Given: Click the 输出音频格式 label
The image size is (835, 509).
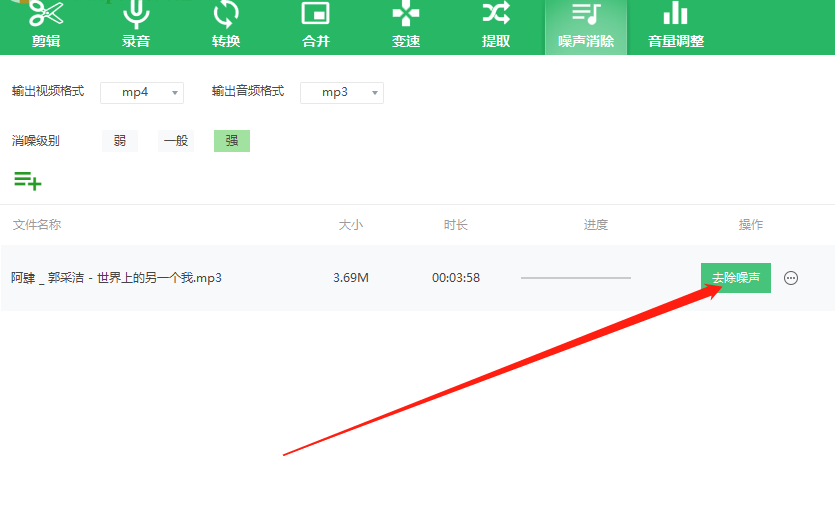Looking at the screenshot, I should [248, 92].
